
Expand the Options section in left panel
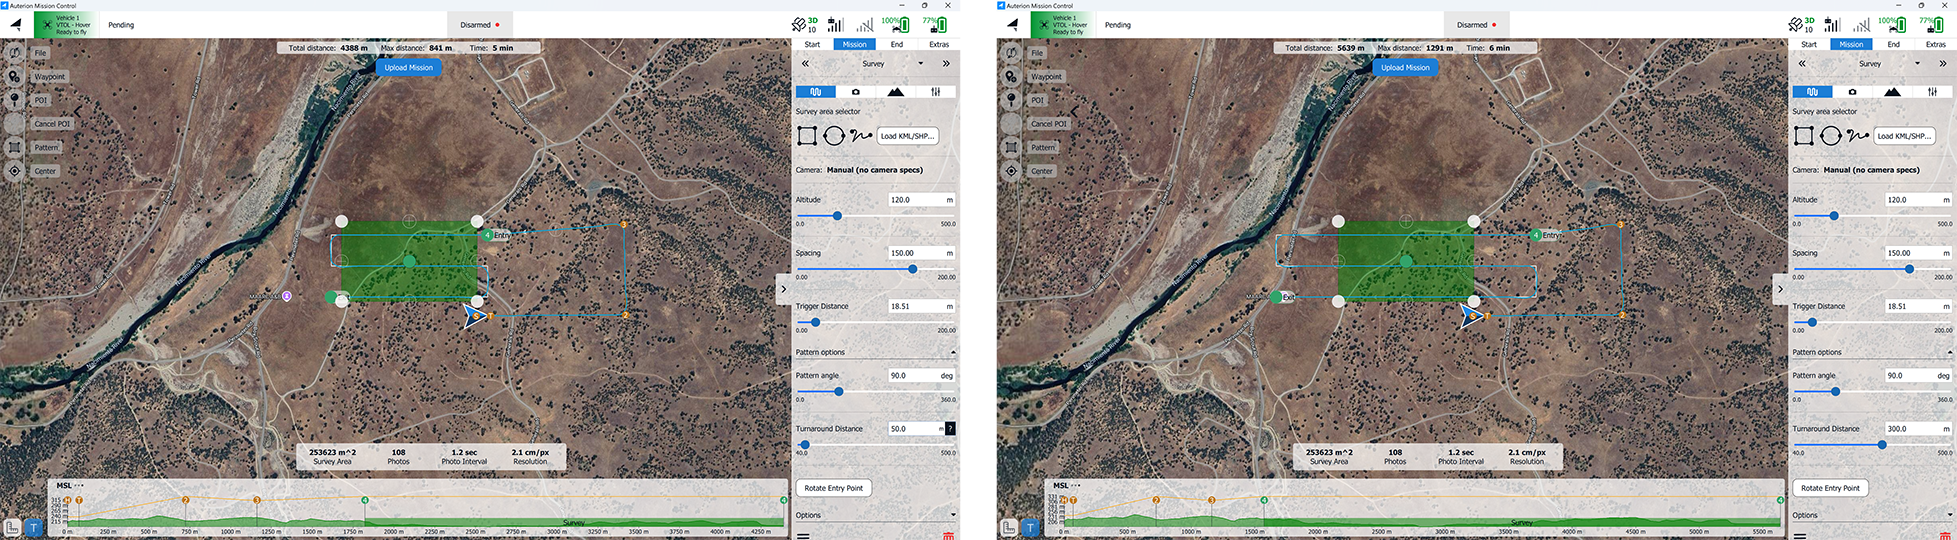pyautogui.click(x=952, y=515)
